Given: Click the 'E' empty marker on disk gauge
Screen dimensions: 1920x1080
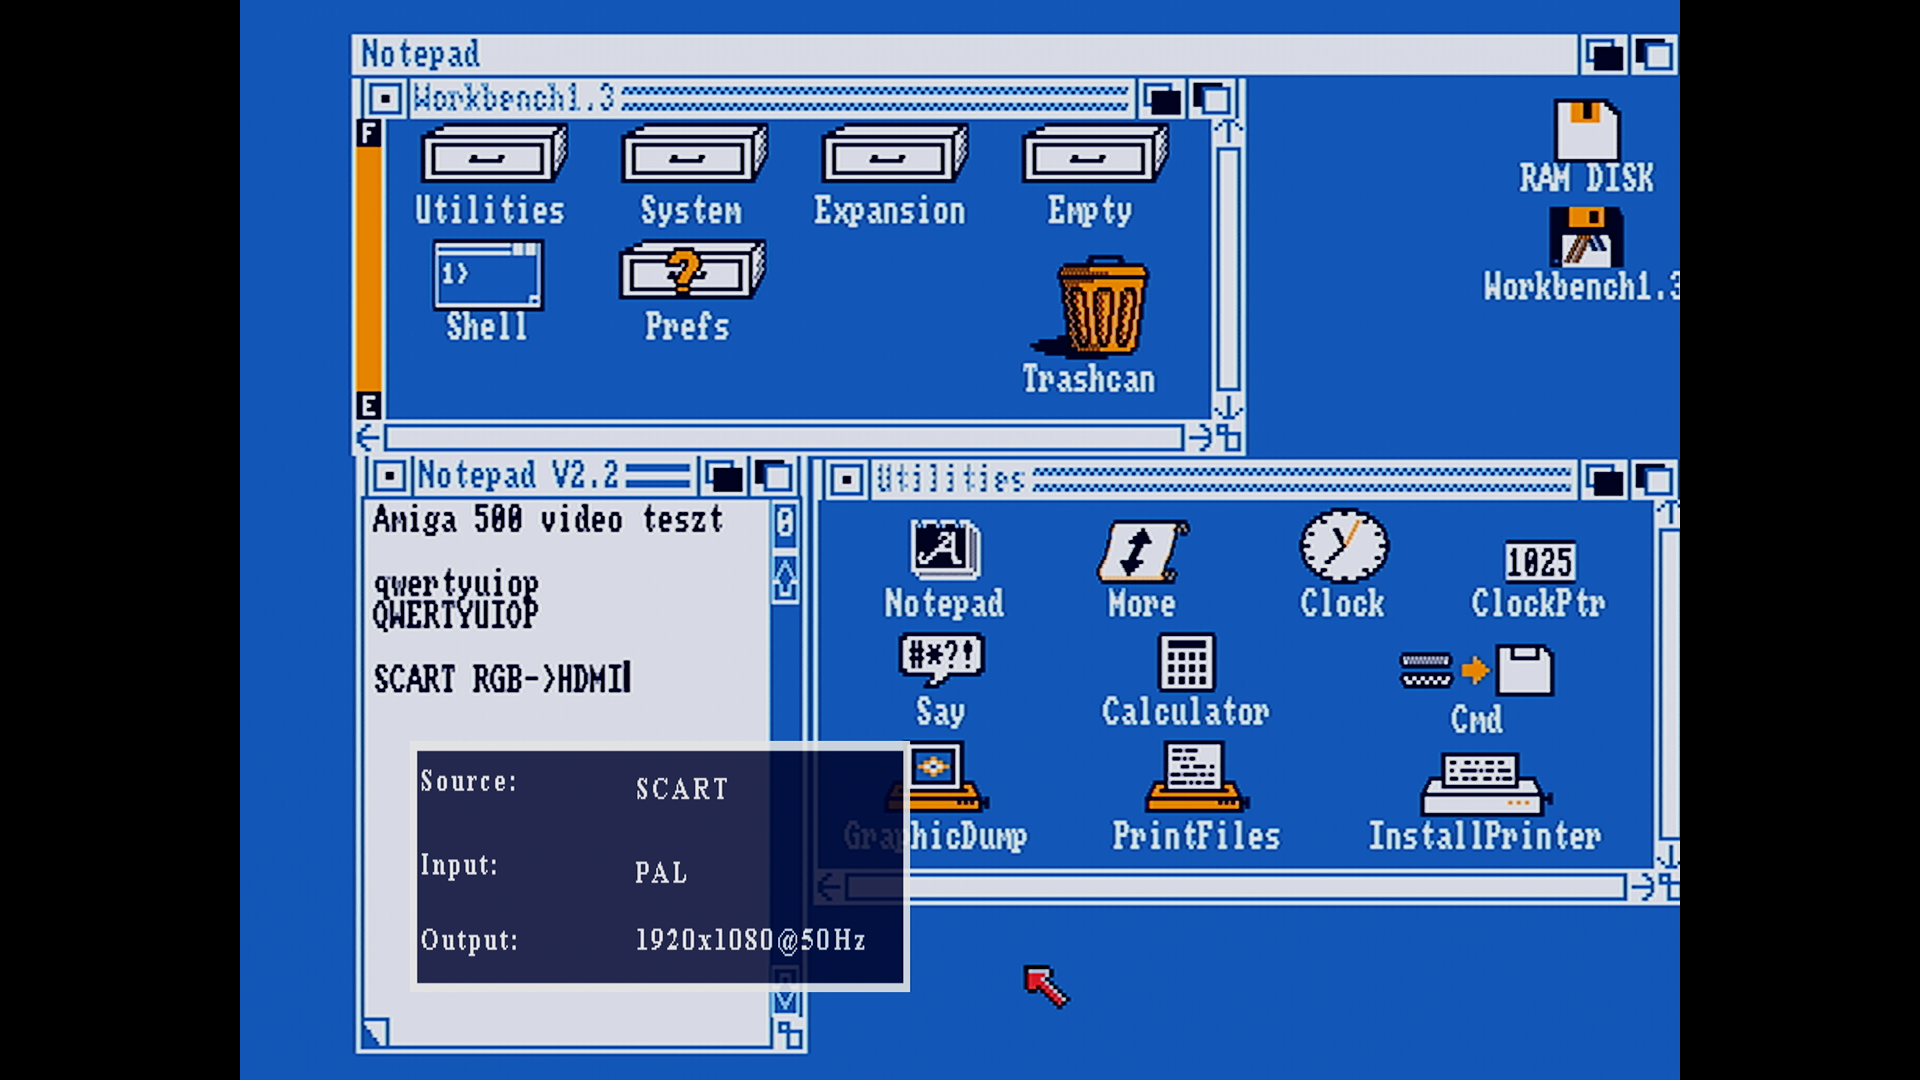Looking at the screenshot, I should click(369, 405).
